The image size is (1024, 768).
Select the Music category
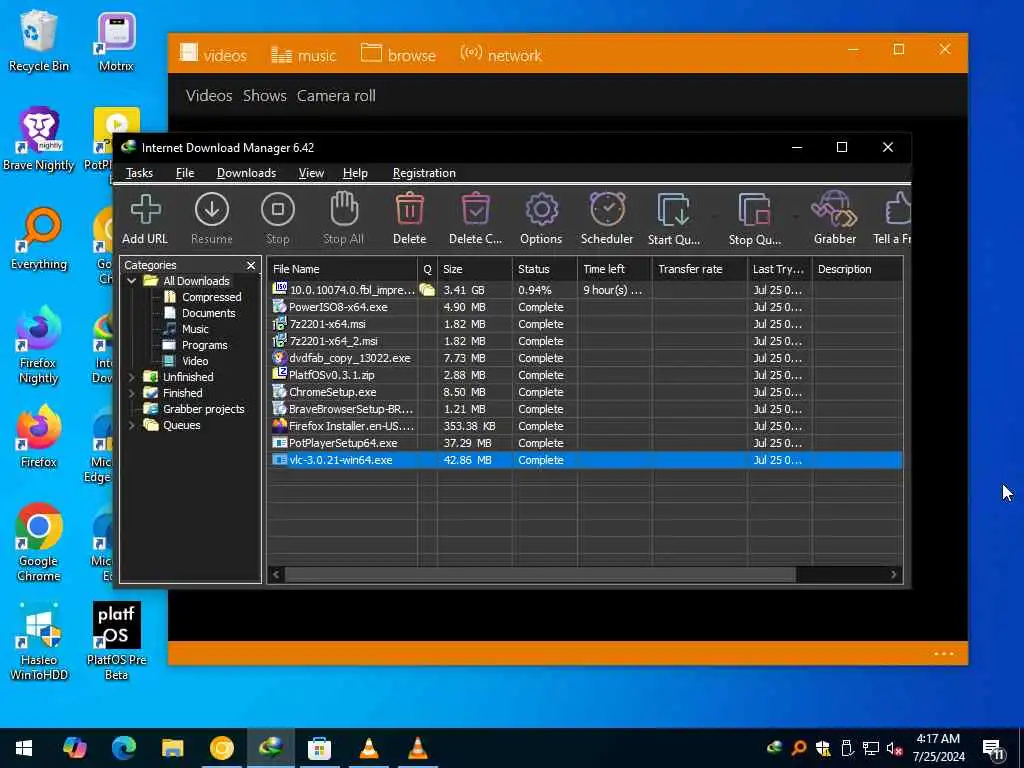click(x=186, y=329)
